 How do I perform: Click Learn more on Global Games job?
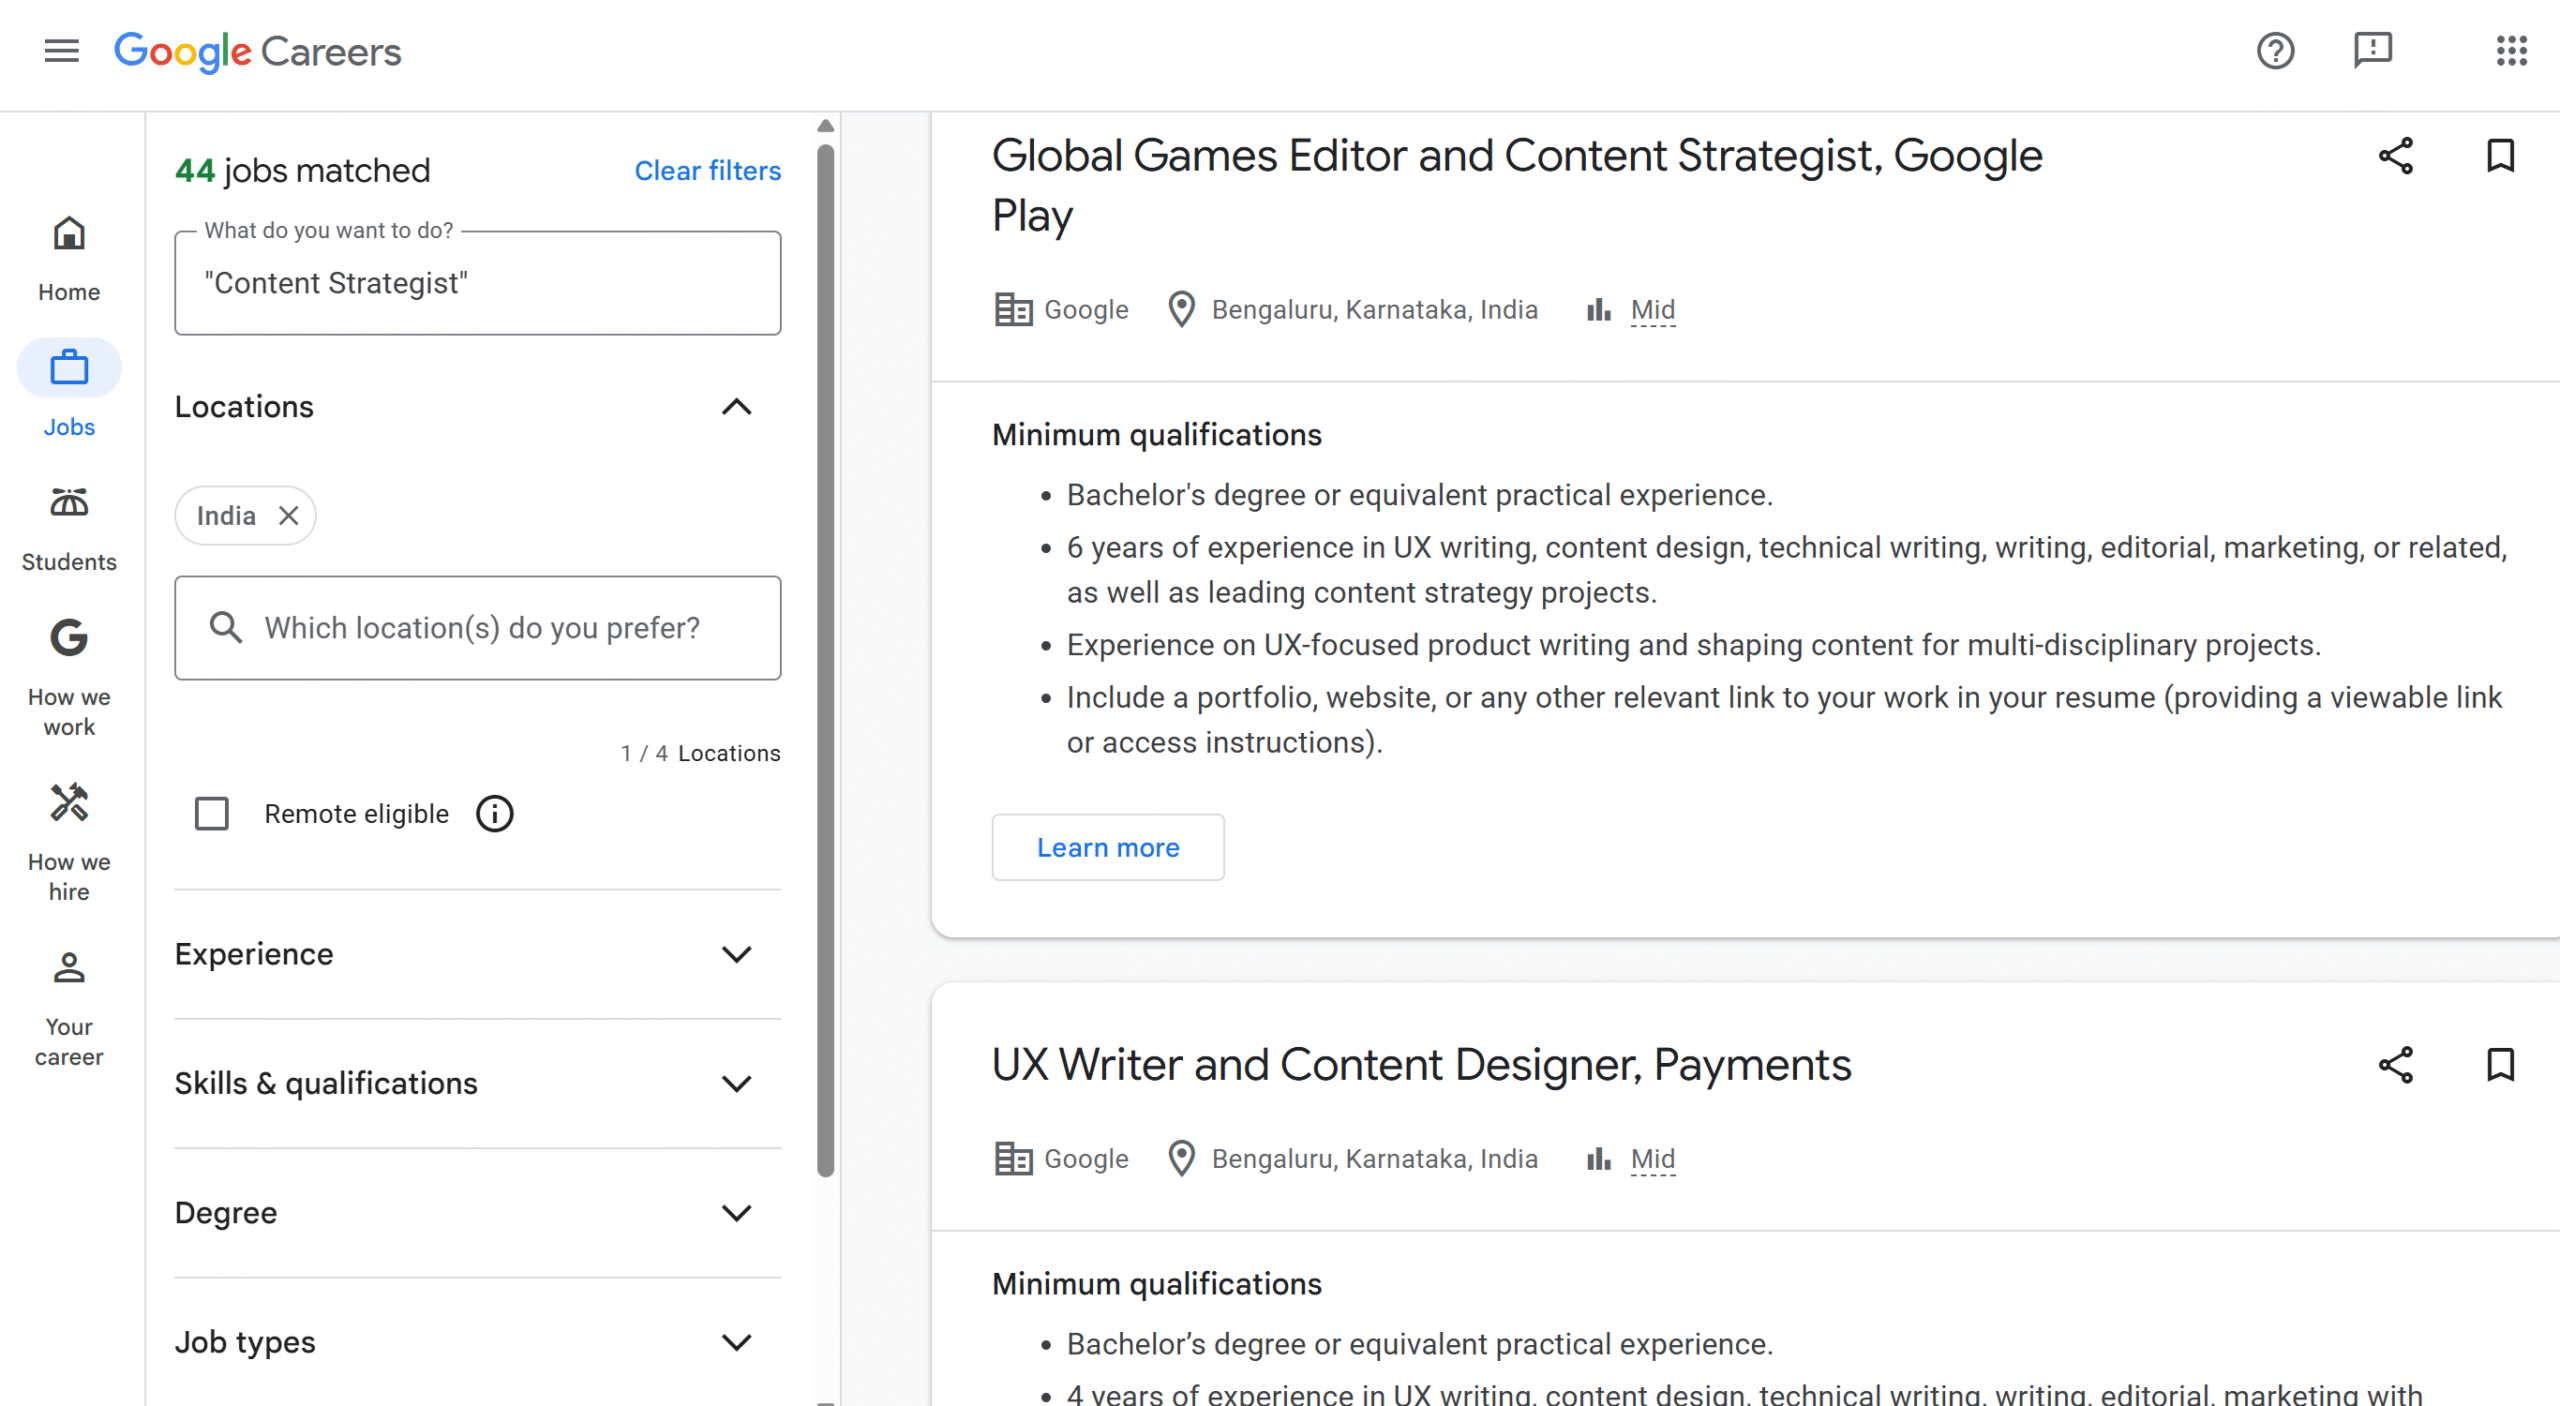(1107, 847)
